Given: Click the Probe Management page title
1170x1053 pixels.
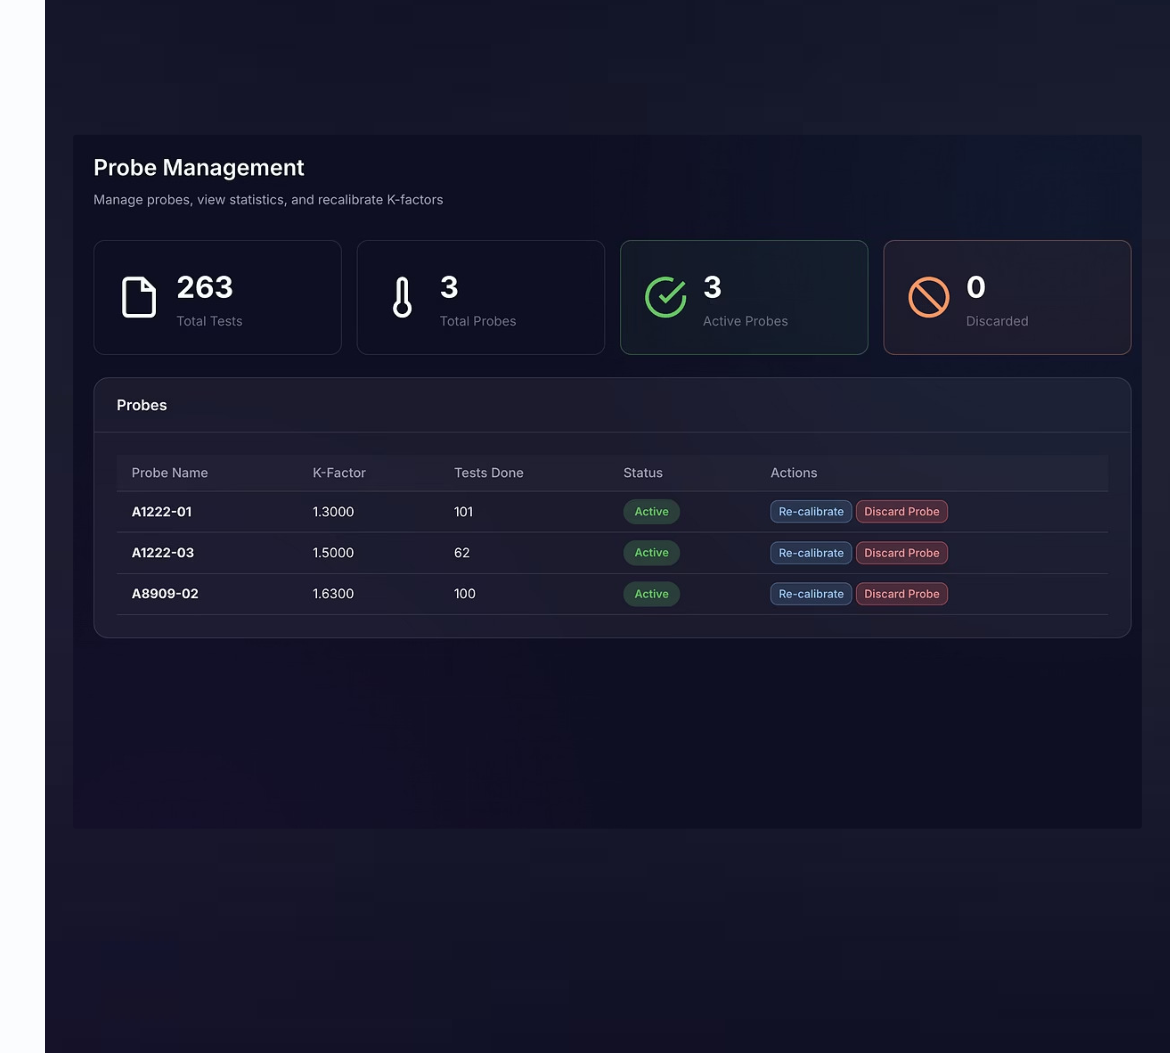Looking at the screenshot, I should 198,167.
